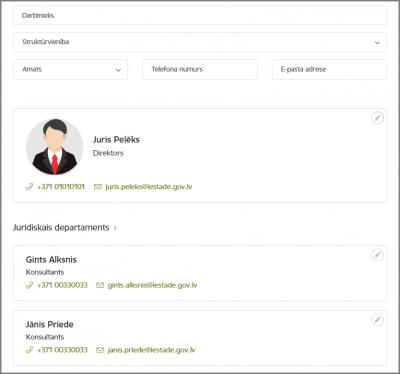400x374 pixels.
Task: Click phone icon in Gints Alksnis card
Action: point(29,285)
